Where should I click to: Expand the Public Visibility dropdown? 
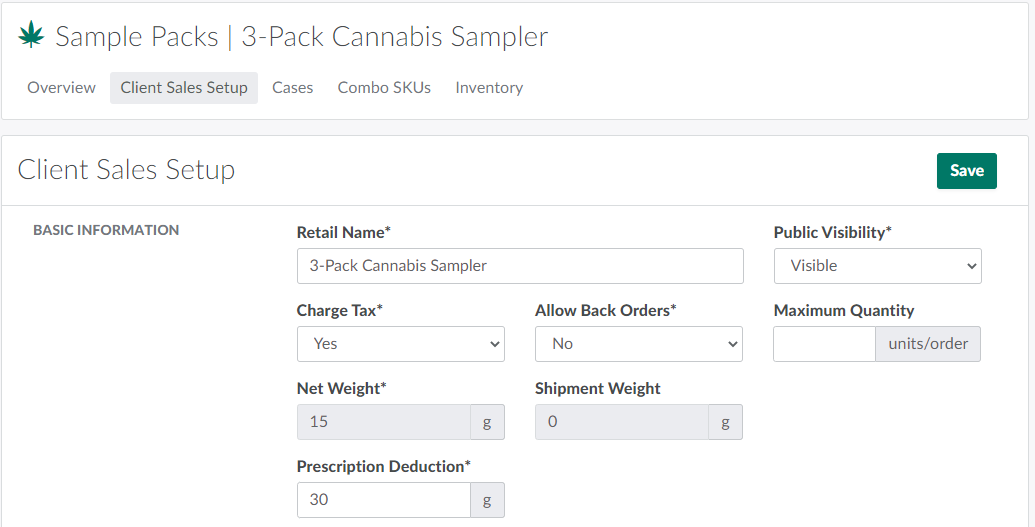(877, 266)
